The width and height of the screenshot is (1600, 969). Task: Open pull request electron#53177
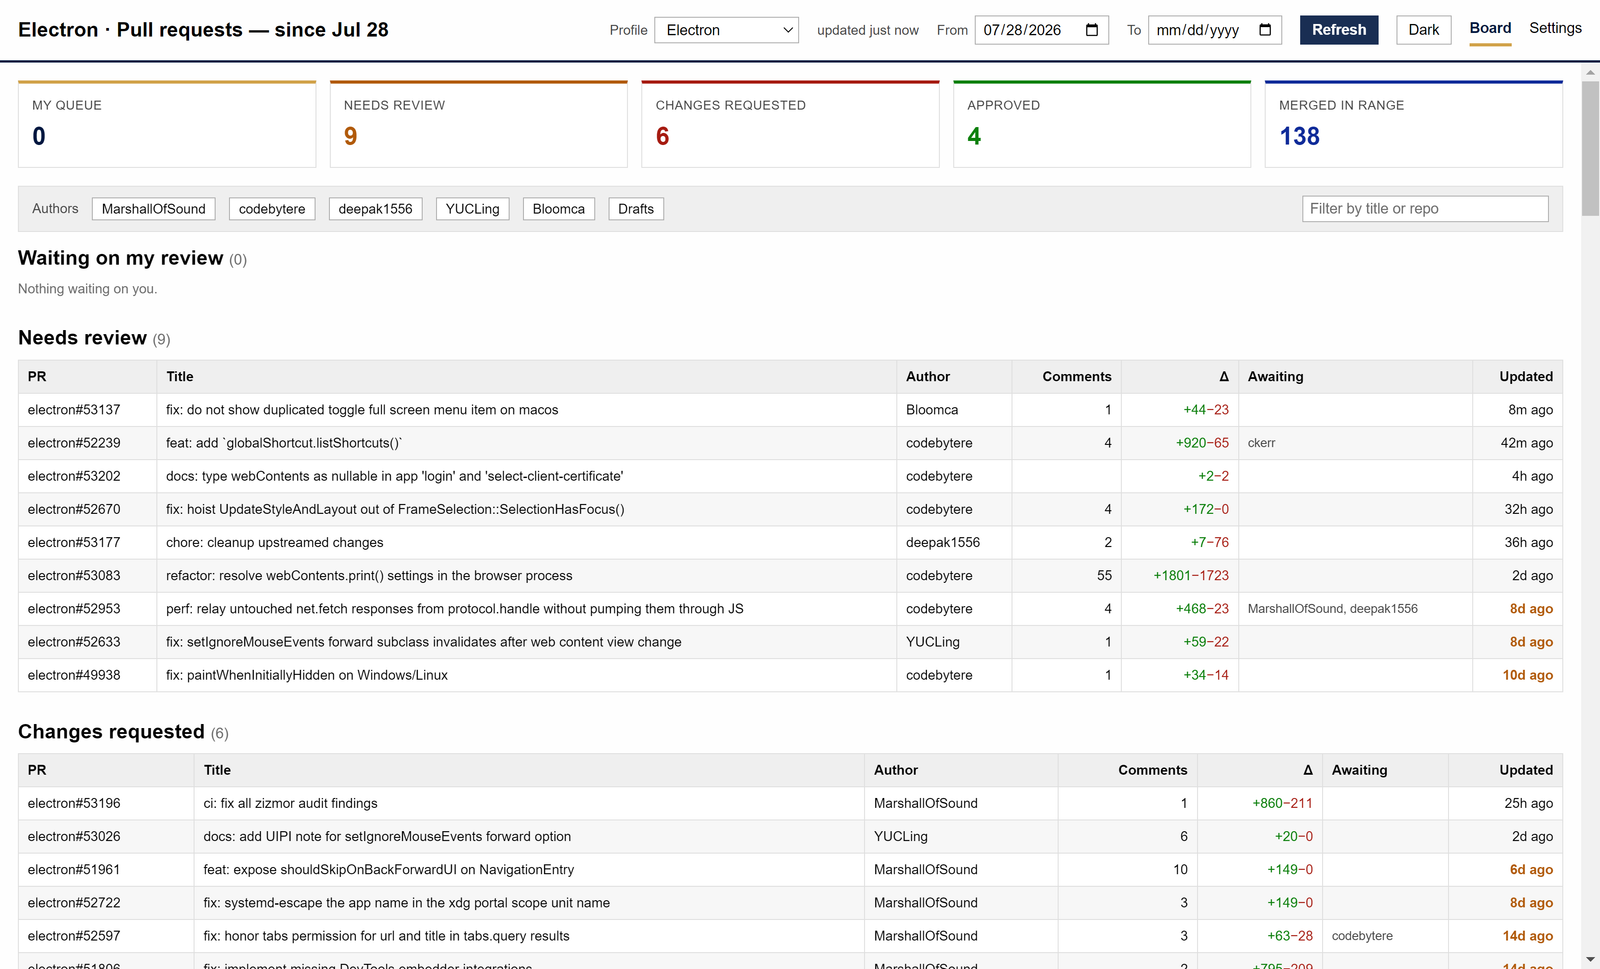pyautogui.click(x=74, y=542)
